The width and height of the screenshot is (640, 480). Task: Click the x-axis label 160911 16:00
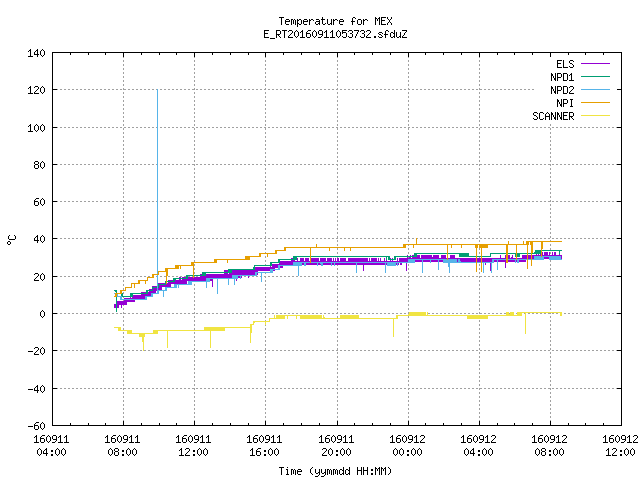pos(264,446)
